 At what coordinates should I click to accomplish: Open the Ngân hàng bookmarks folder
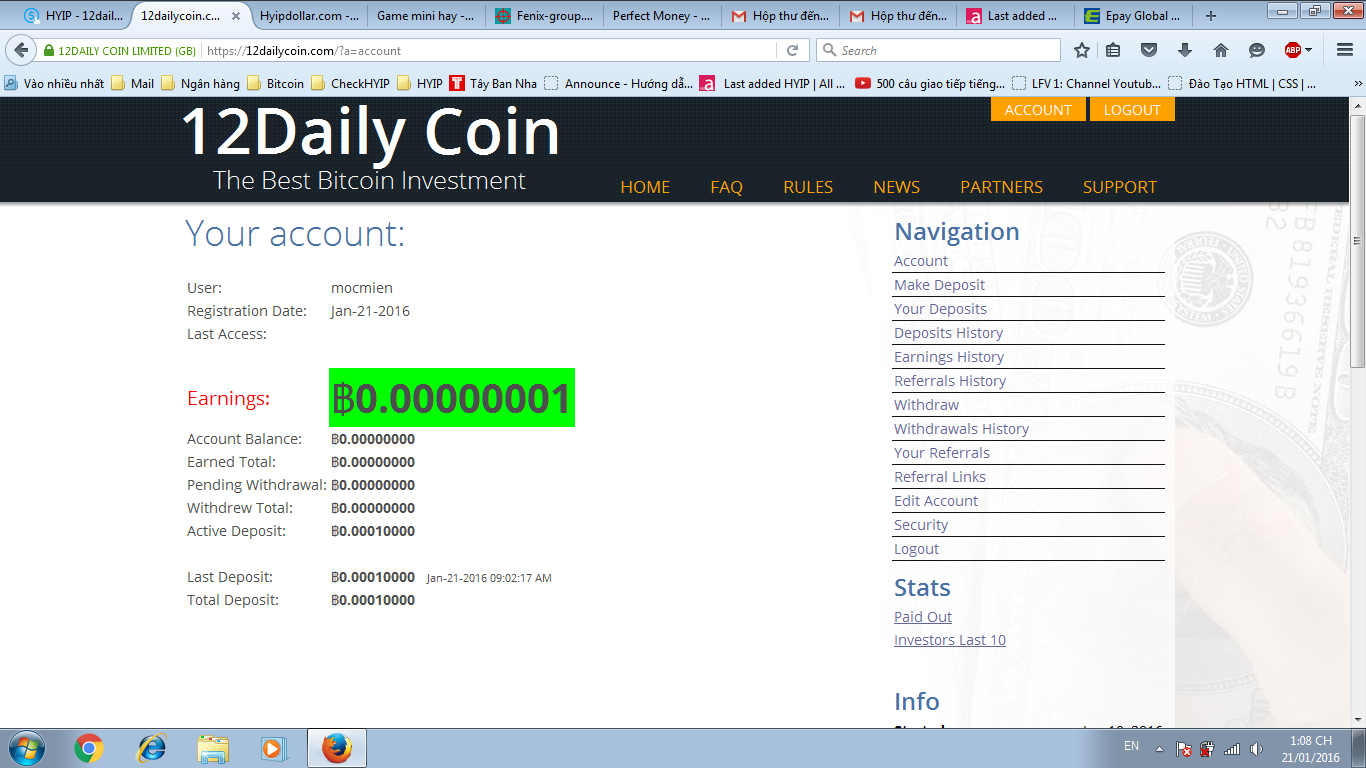pyautogui.click(x=200, y=83)
